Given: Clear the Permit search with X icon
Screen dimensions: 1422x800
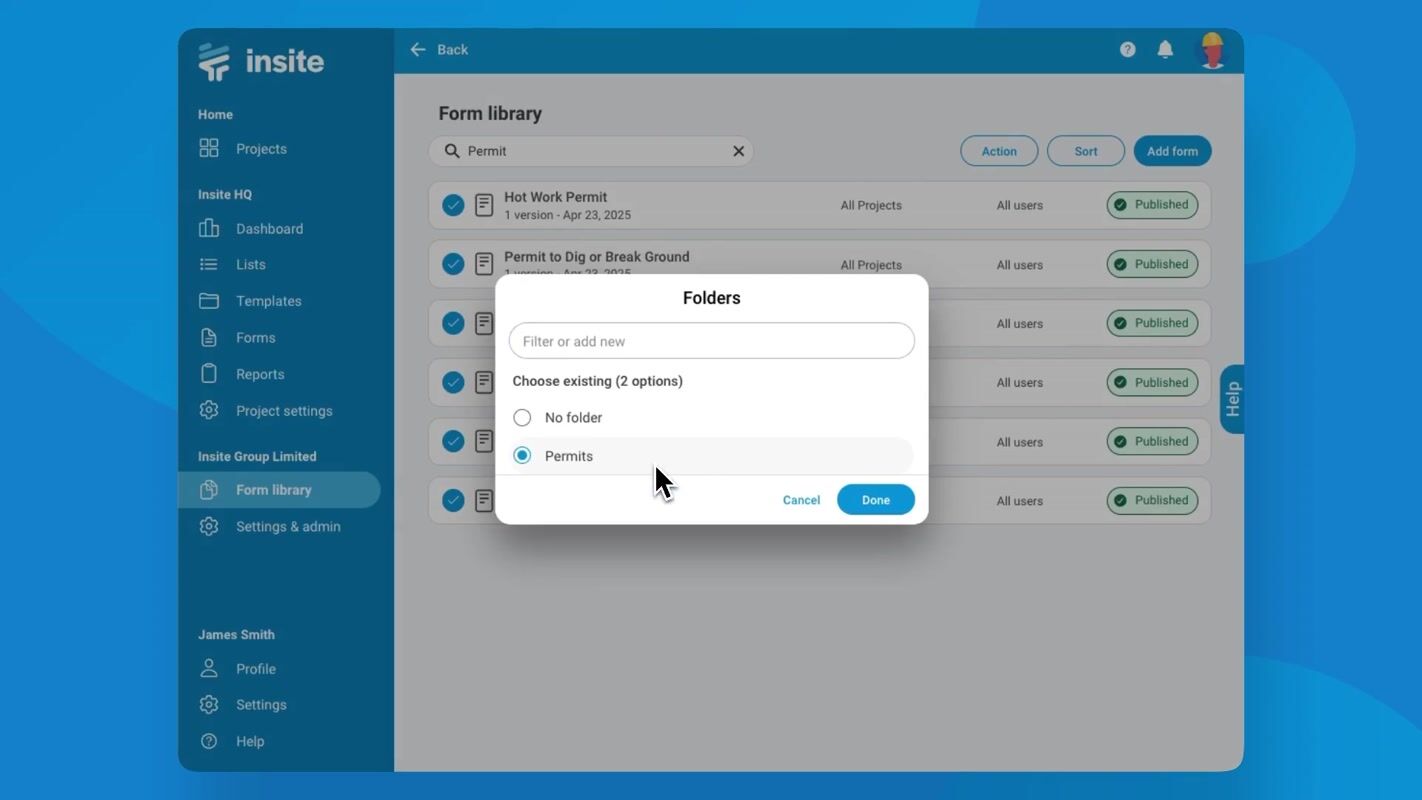Looking at the screenshot, I should pos(738,151).
